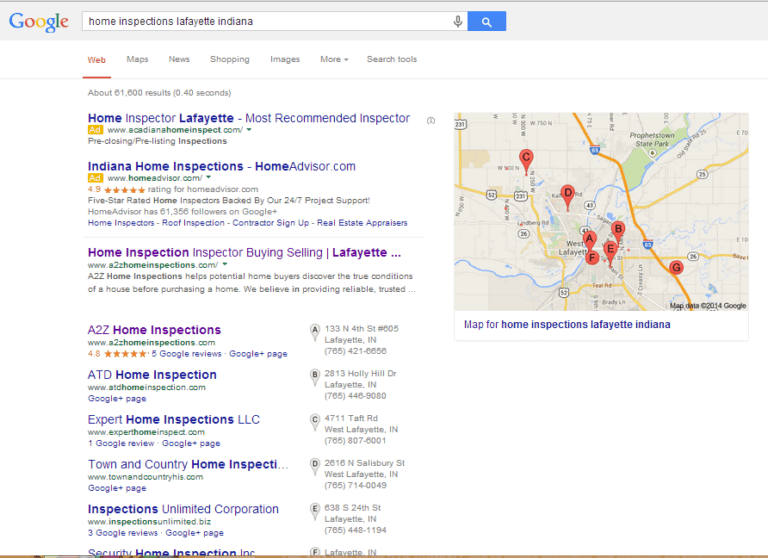Open Home Inspector Lafayette ad title

point(249,118)
